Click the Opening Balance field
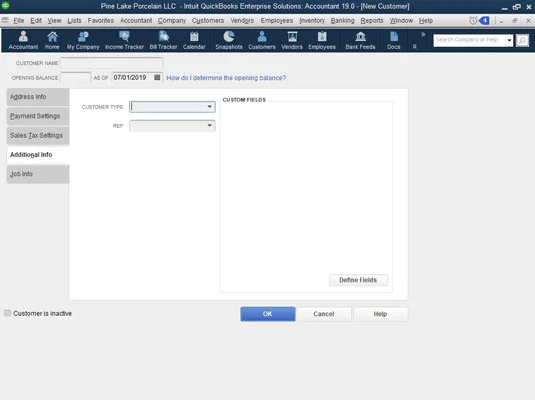 click(75, 78)
